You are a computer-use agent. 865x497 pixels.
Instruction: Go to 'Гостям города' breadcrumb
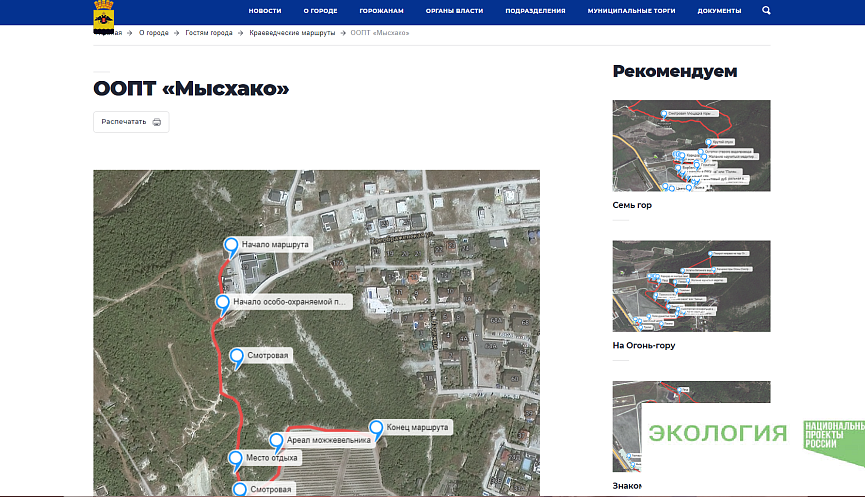pos(208,33)
